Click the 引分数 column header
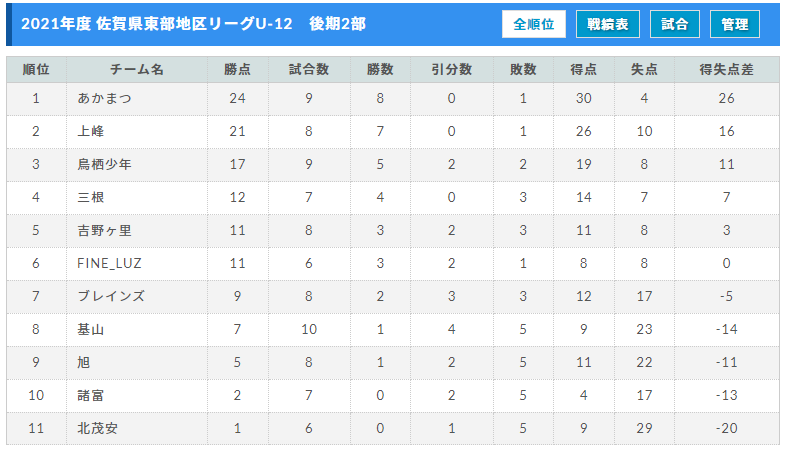 (451, 69)
